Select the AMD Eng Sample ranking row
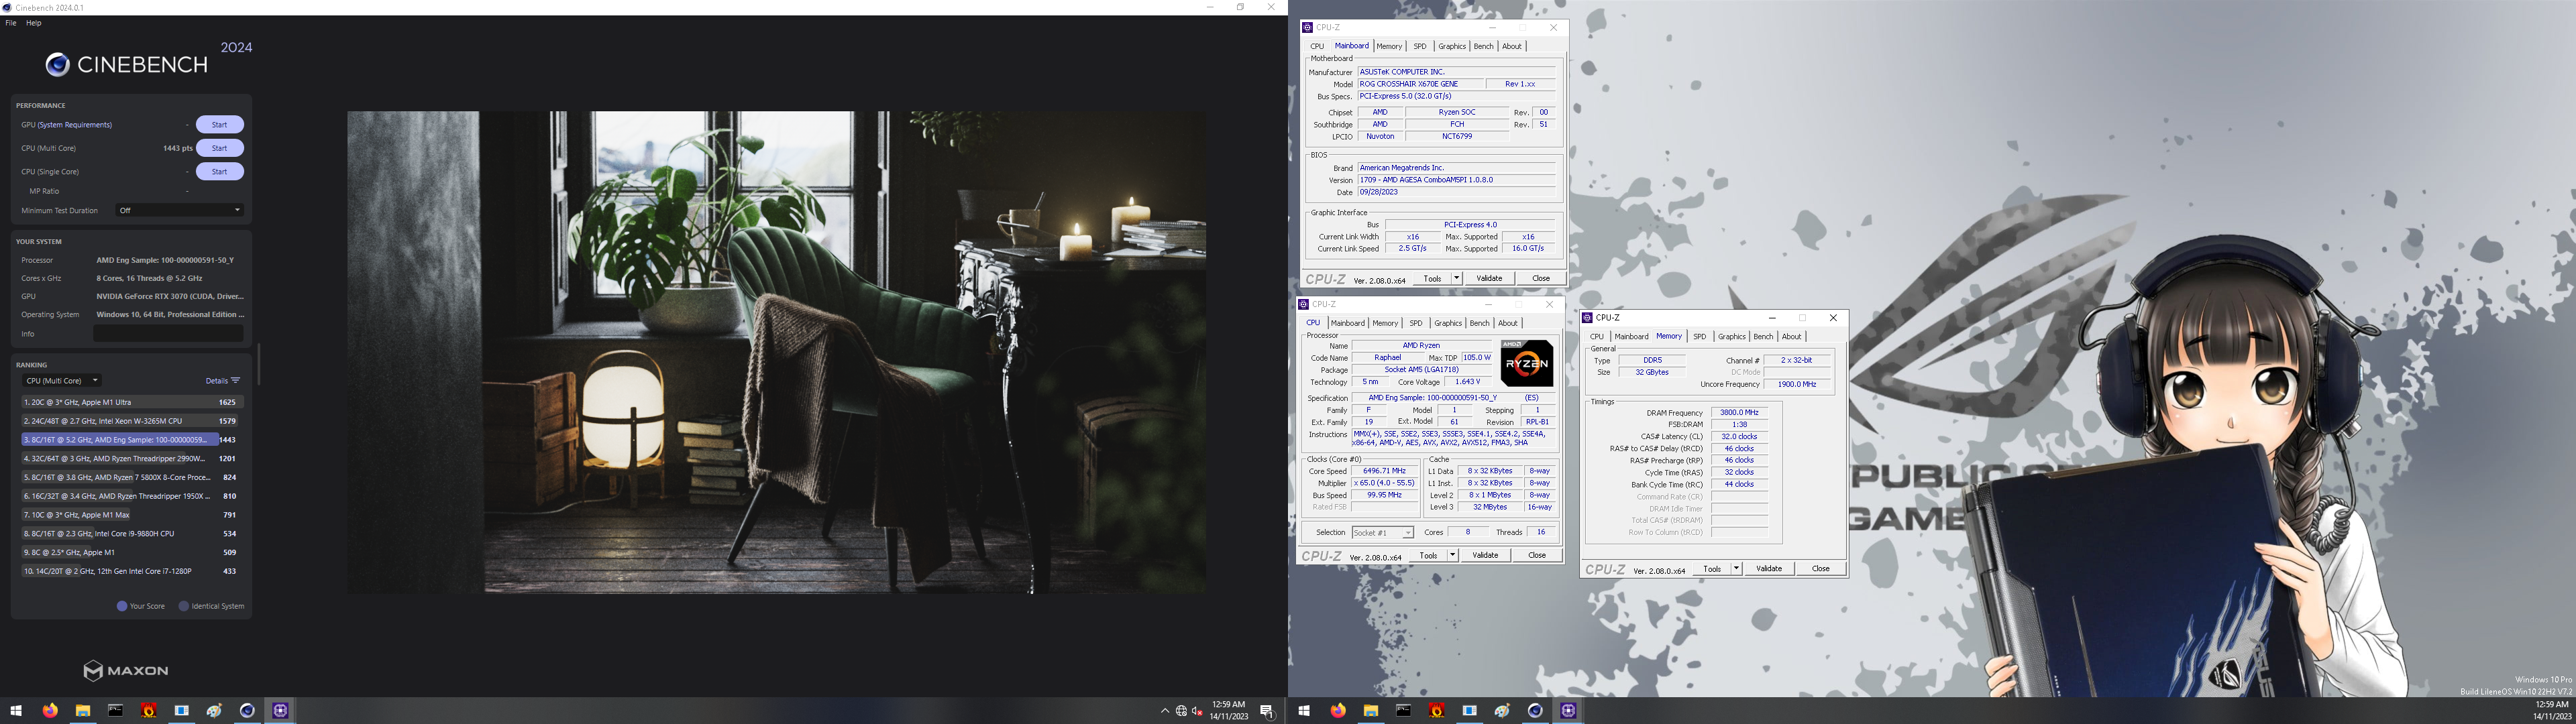 132,440
